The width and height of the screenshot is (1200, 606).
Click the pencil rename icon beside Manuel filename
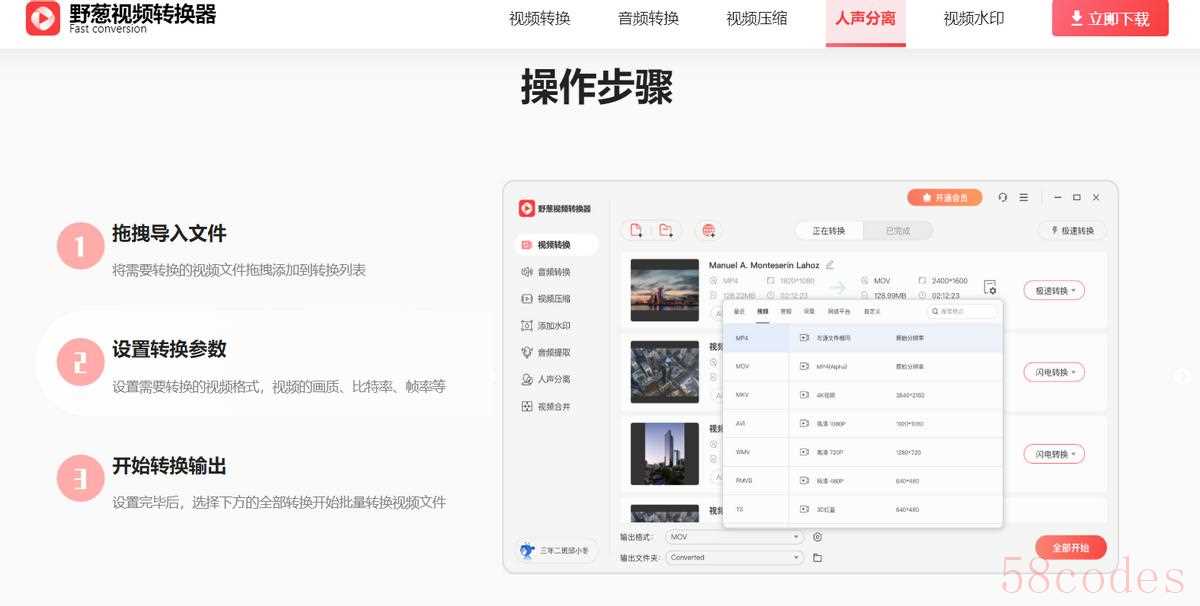[x=830, y=265]
